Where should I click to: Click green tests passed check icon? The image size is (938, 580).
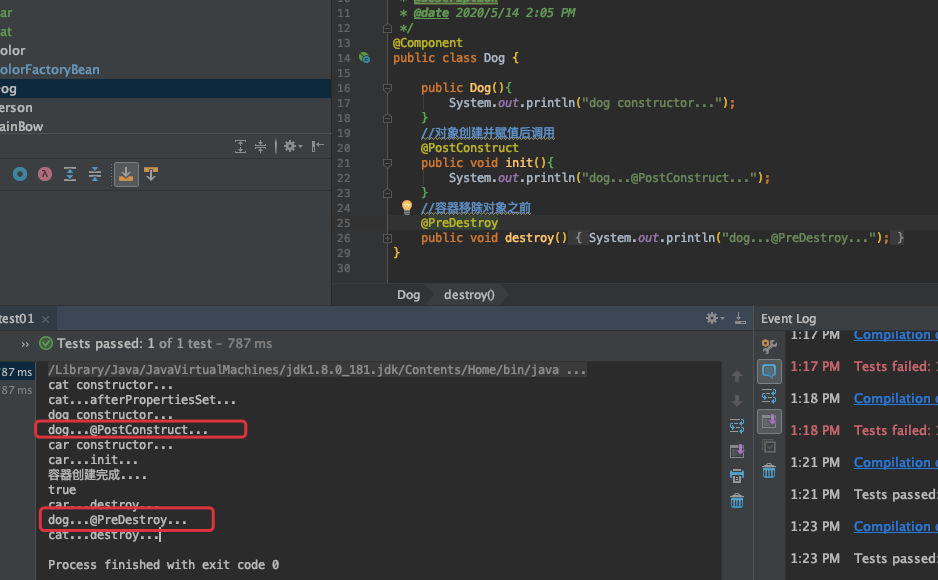pos(45,343)
